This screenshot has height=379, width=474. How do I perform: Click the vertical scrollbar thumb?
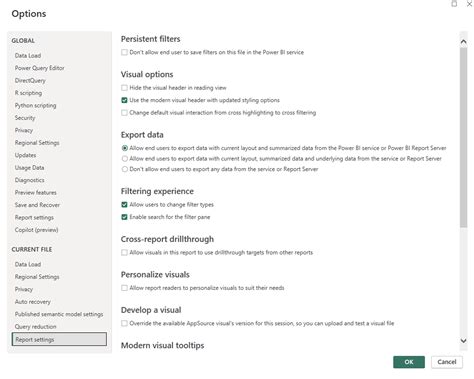point(463,137)
